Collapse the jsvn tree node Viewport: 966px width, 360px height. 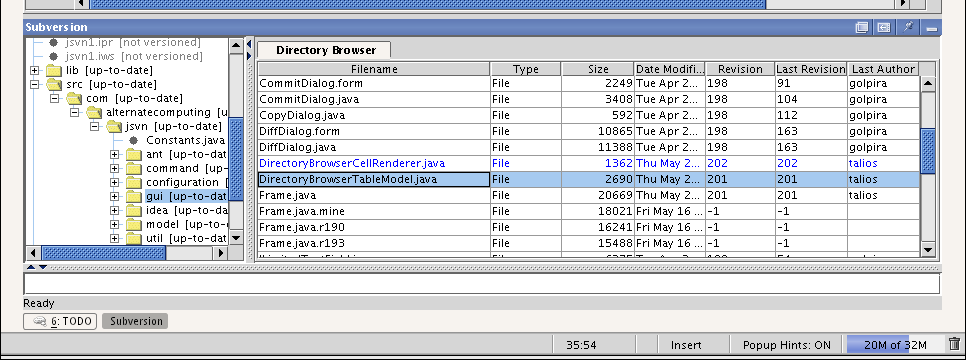click(x=95, y=126)
